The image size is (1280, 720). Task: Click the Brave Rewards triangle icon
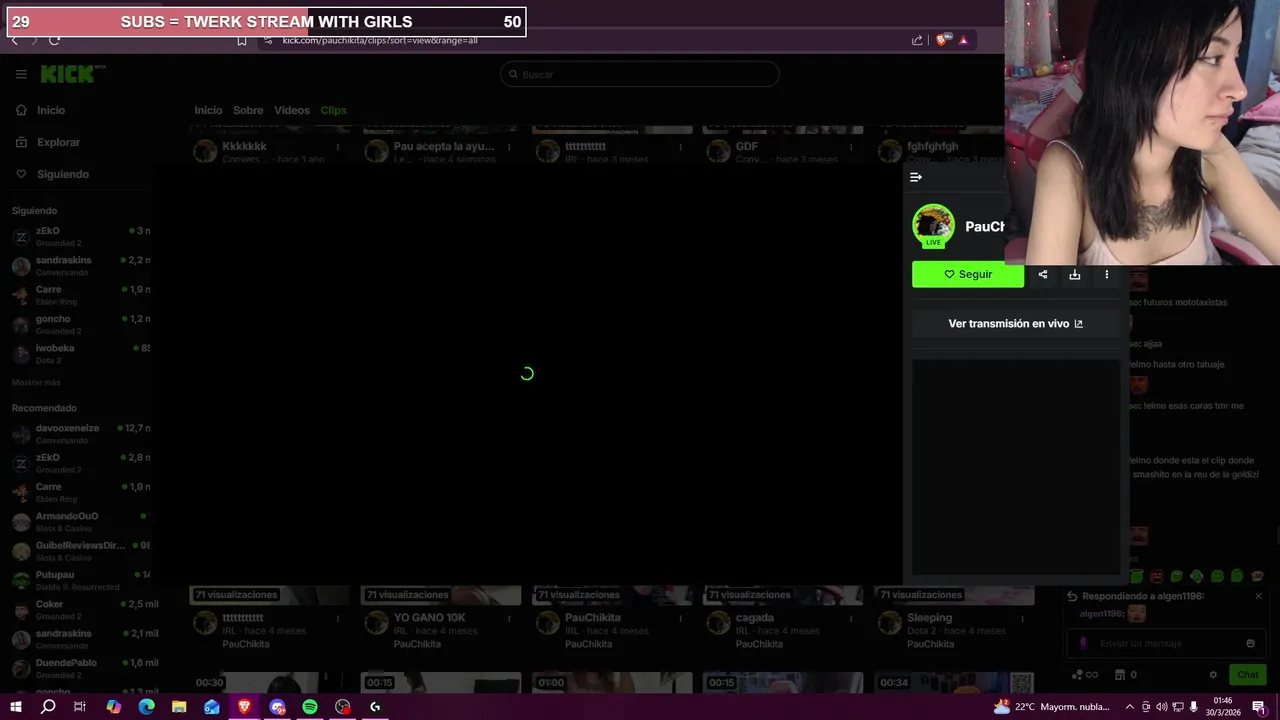[x=963, y=40]
